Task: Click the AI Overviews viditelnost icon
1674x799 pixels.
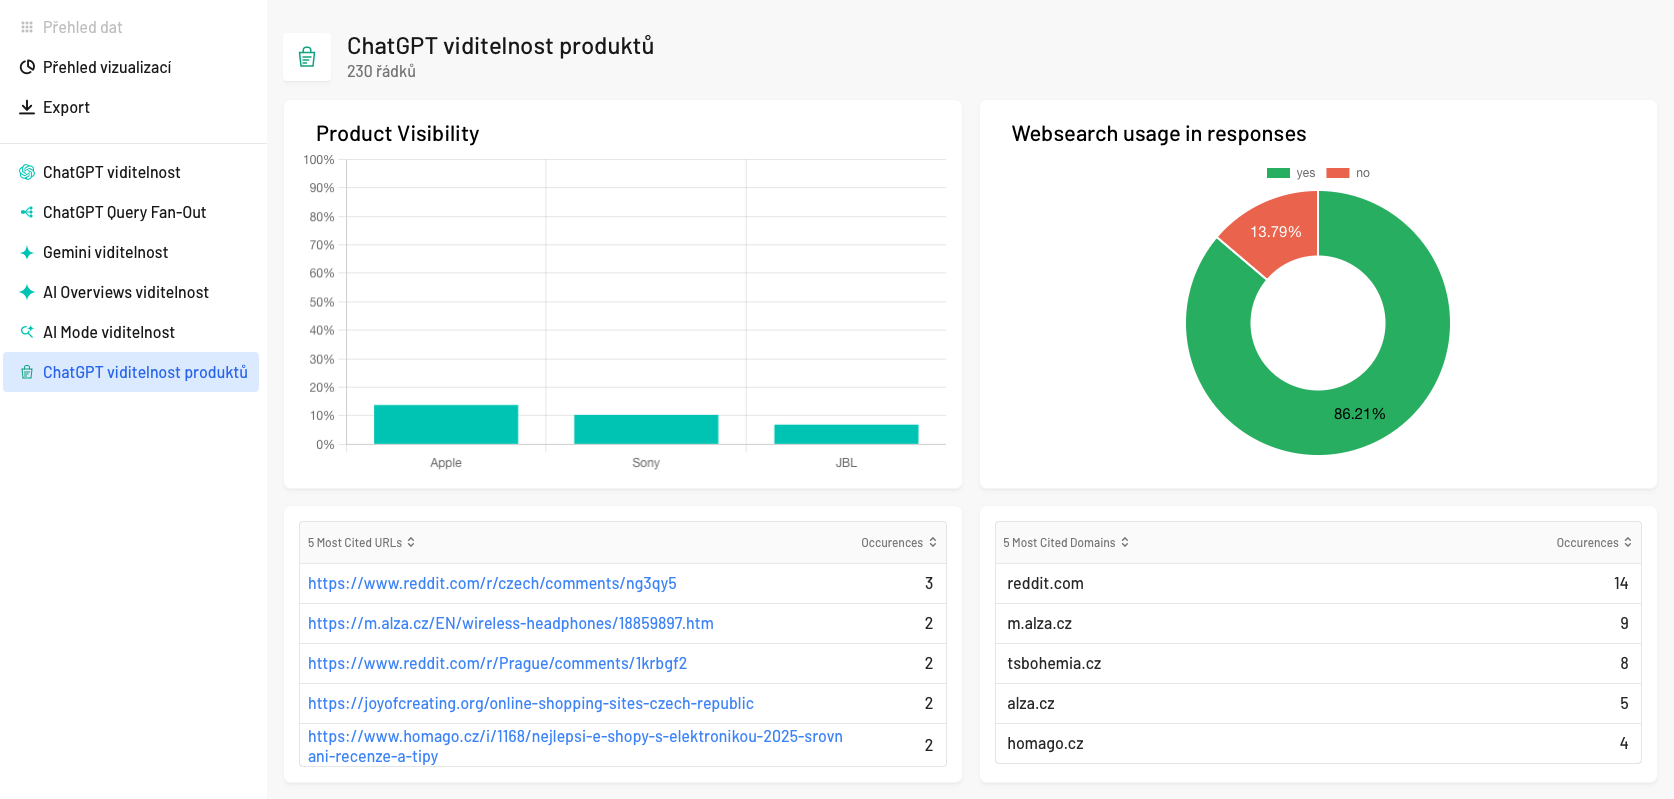Action: coord(27,292)
